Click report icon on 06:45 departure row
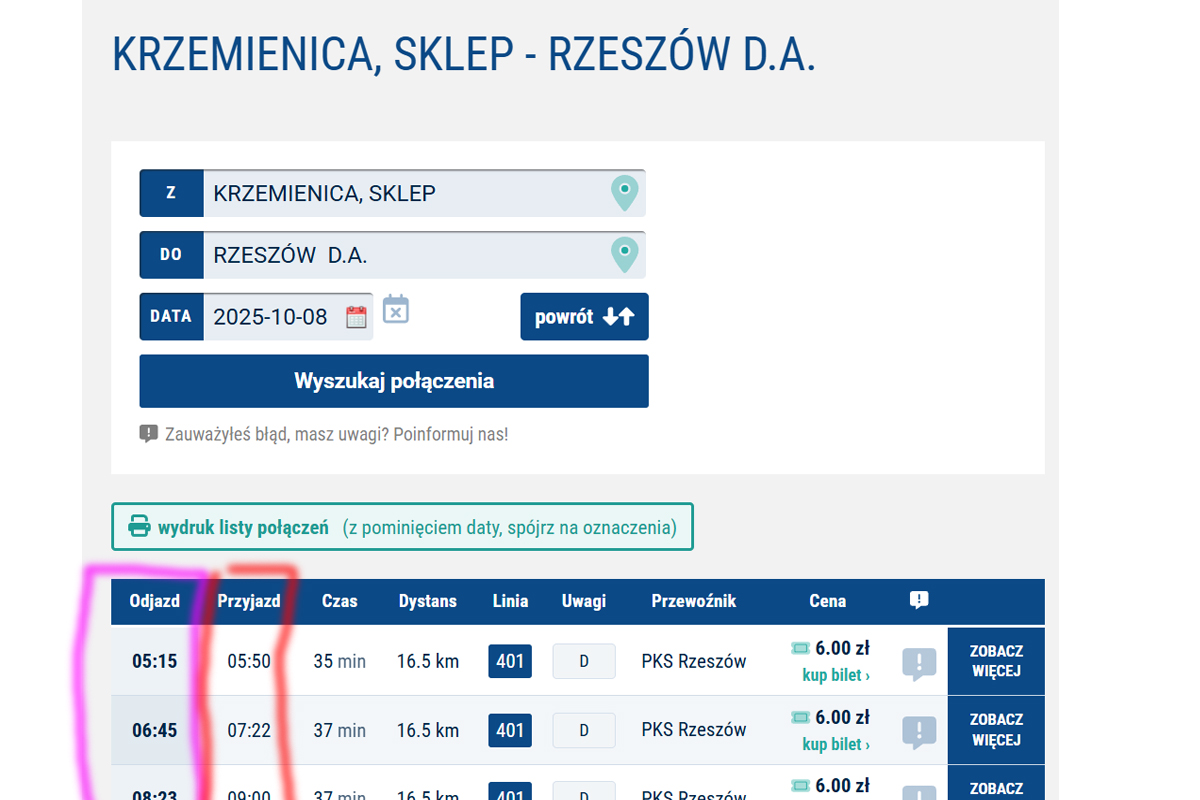Image resolution: width=1200 pixels, height=800 pixels. 919,731
